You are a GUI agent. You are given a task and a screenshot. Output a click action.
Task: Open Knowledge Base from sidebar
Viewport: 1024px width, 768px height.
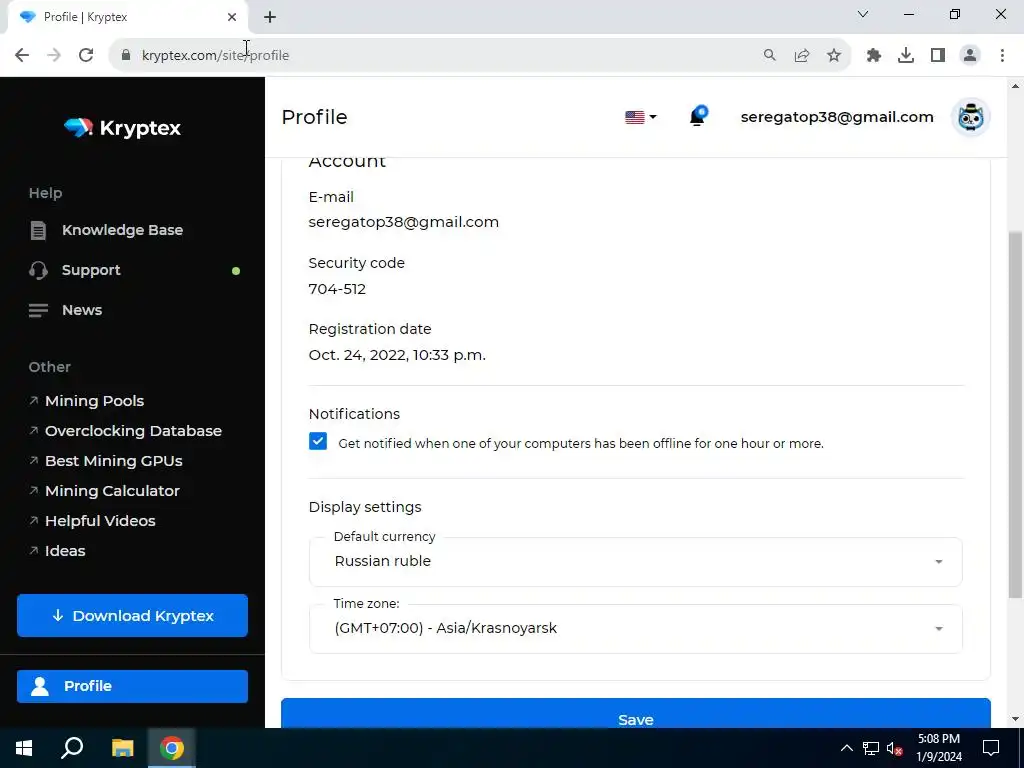(122, 230)
